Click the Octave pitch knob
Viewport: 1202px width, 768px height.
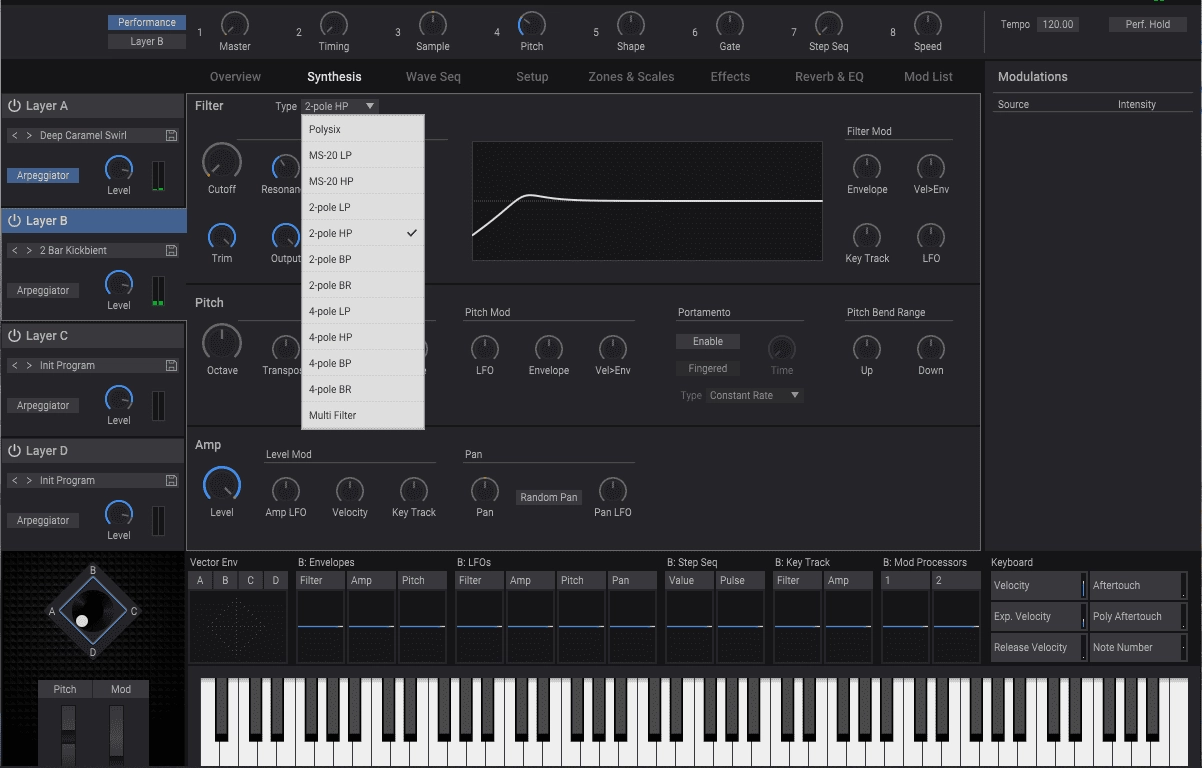click(x=222, y=343)
